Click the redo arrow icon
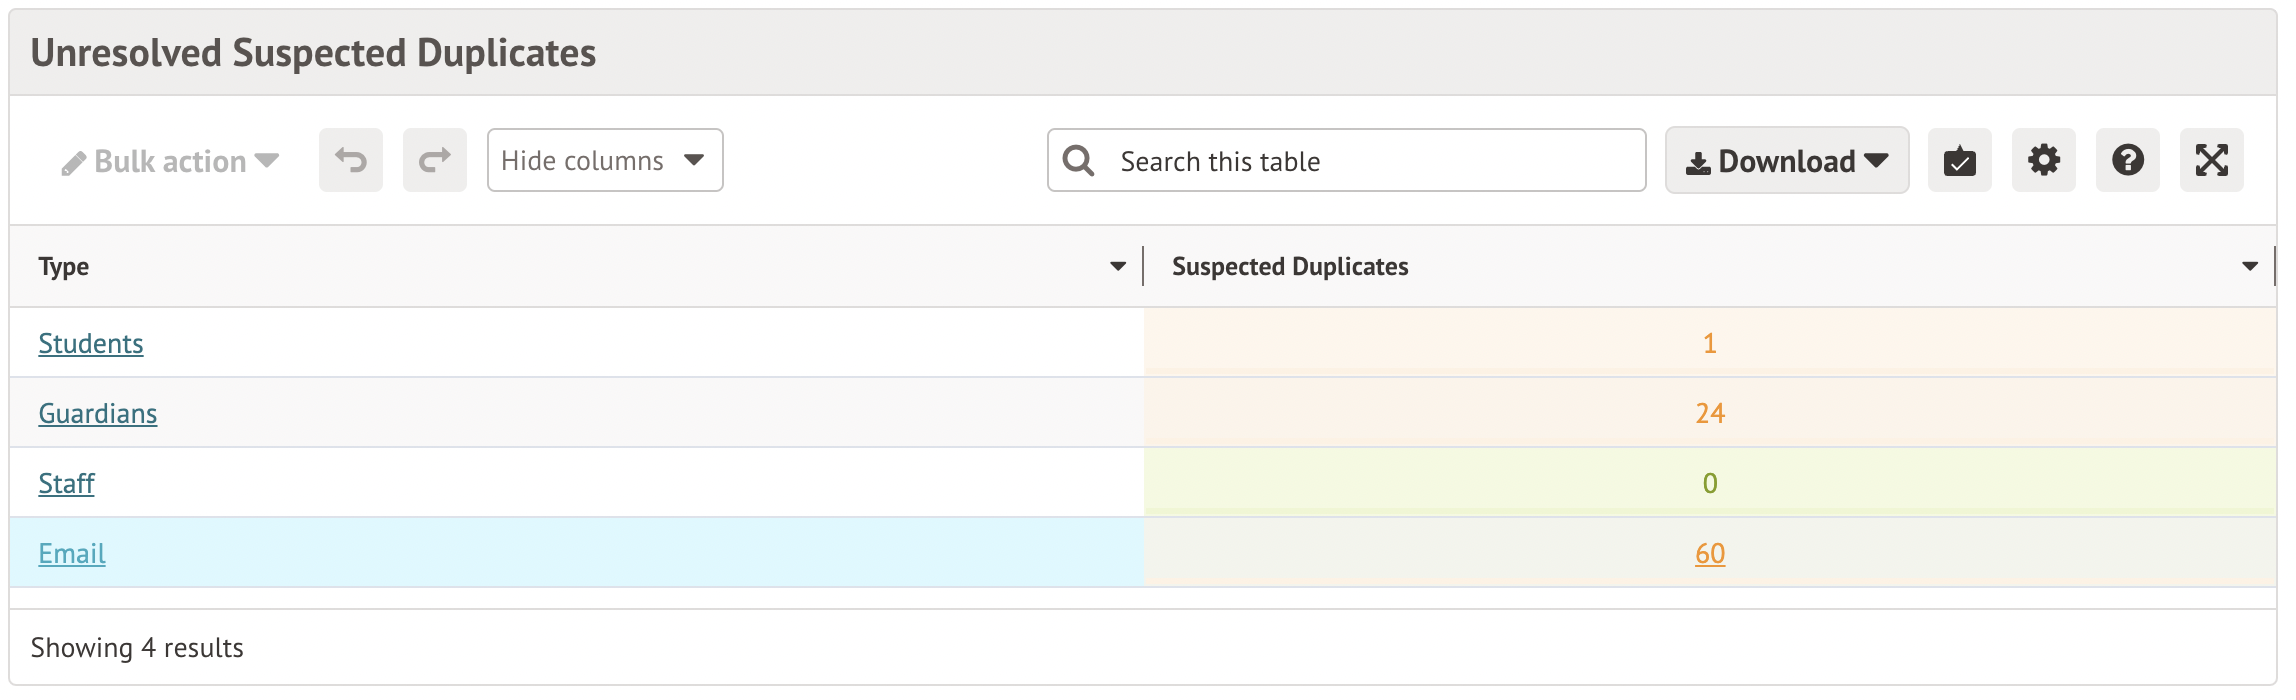 [434, 160]
